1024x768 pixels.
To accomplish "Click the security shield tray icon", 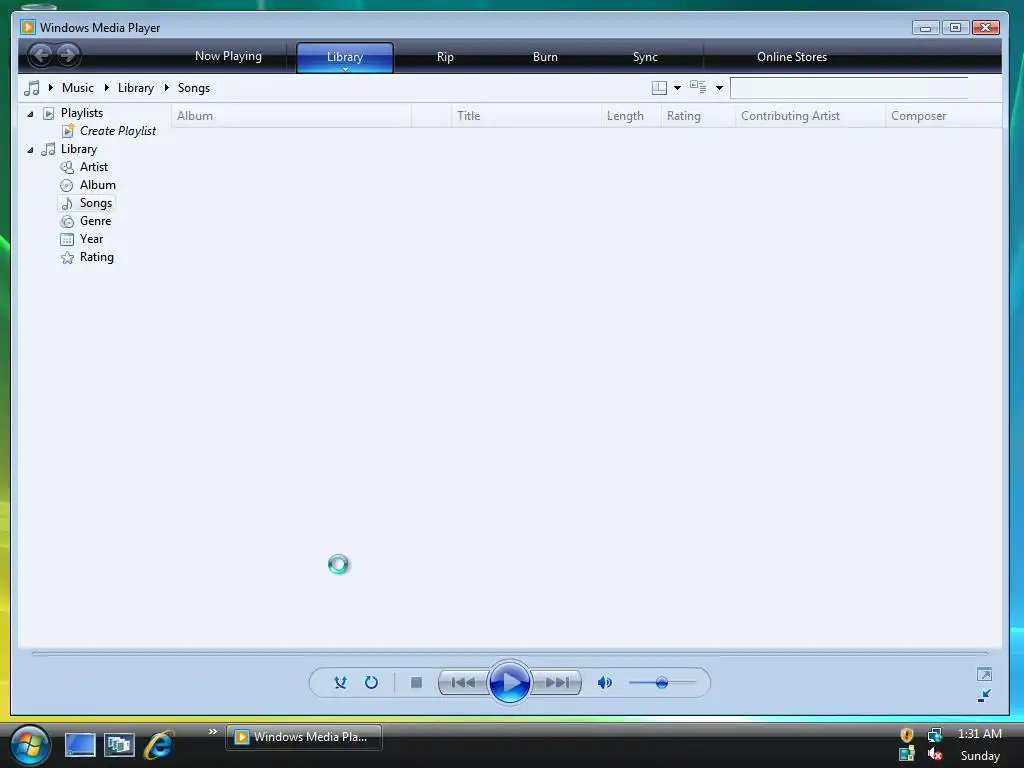I will [906, 735].
